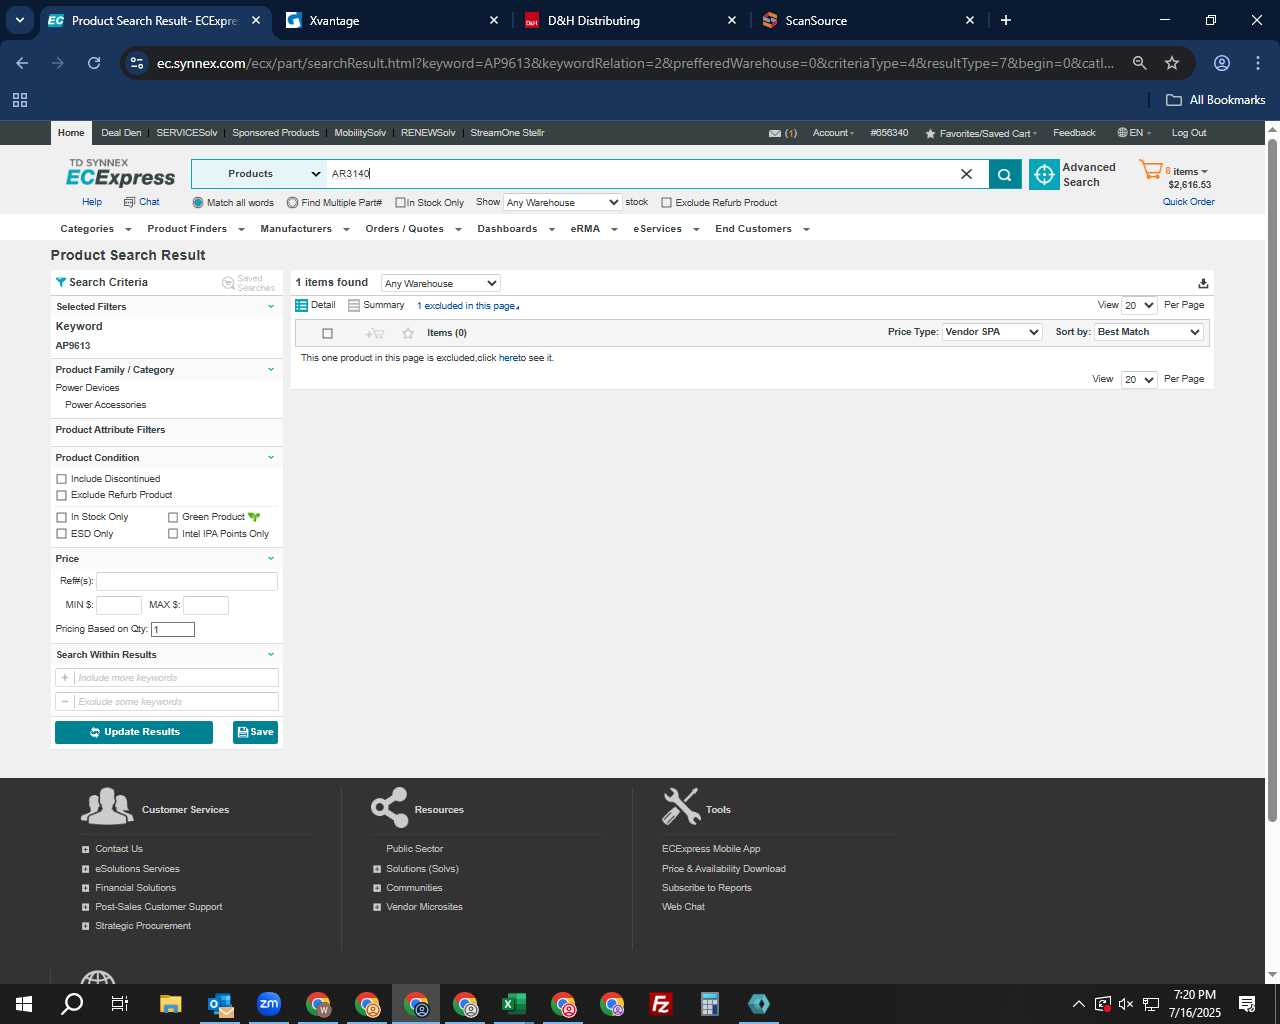The width and height of the screenshot is (1280, 1024).
Task: Collapse the Selected Filters section
Action: click(x=270, y=307)
